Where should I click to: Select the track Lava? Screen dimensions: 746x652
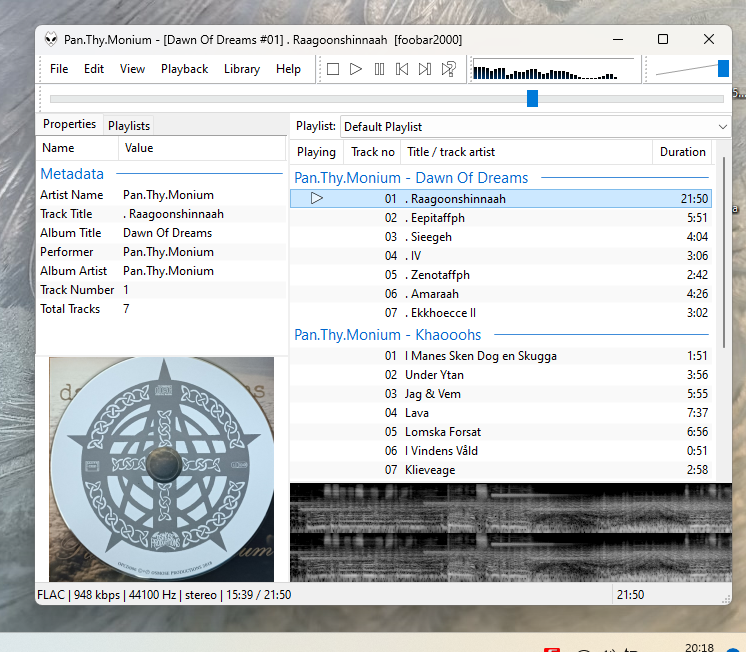coord(501,413)
